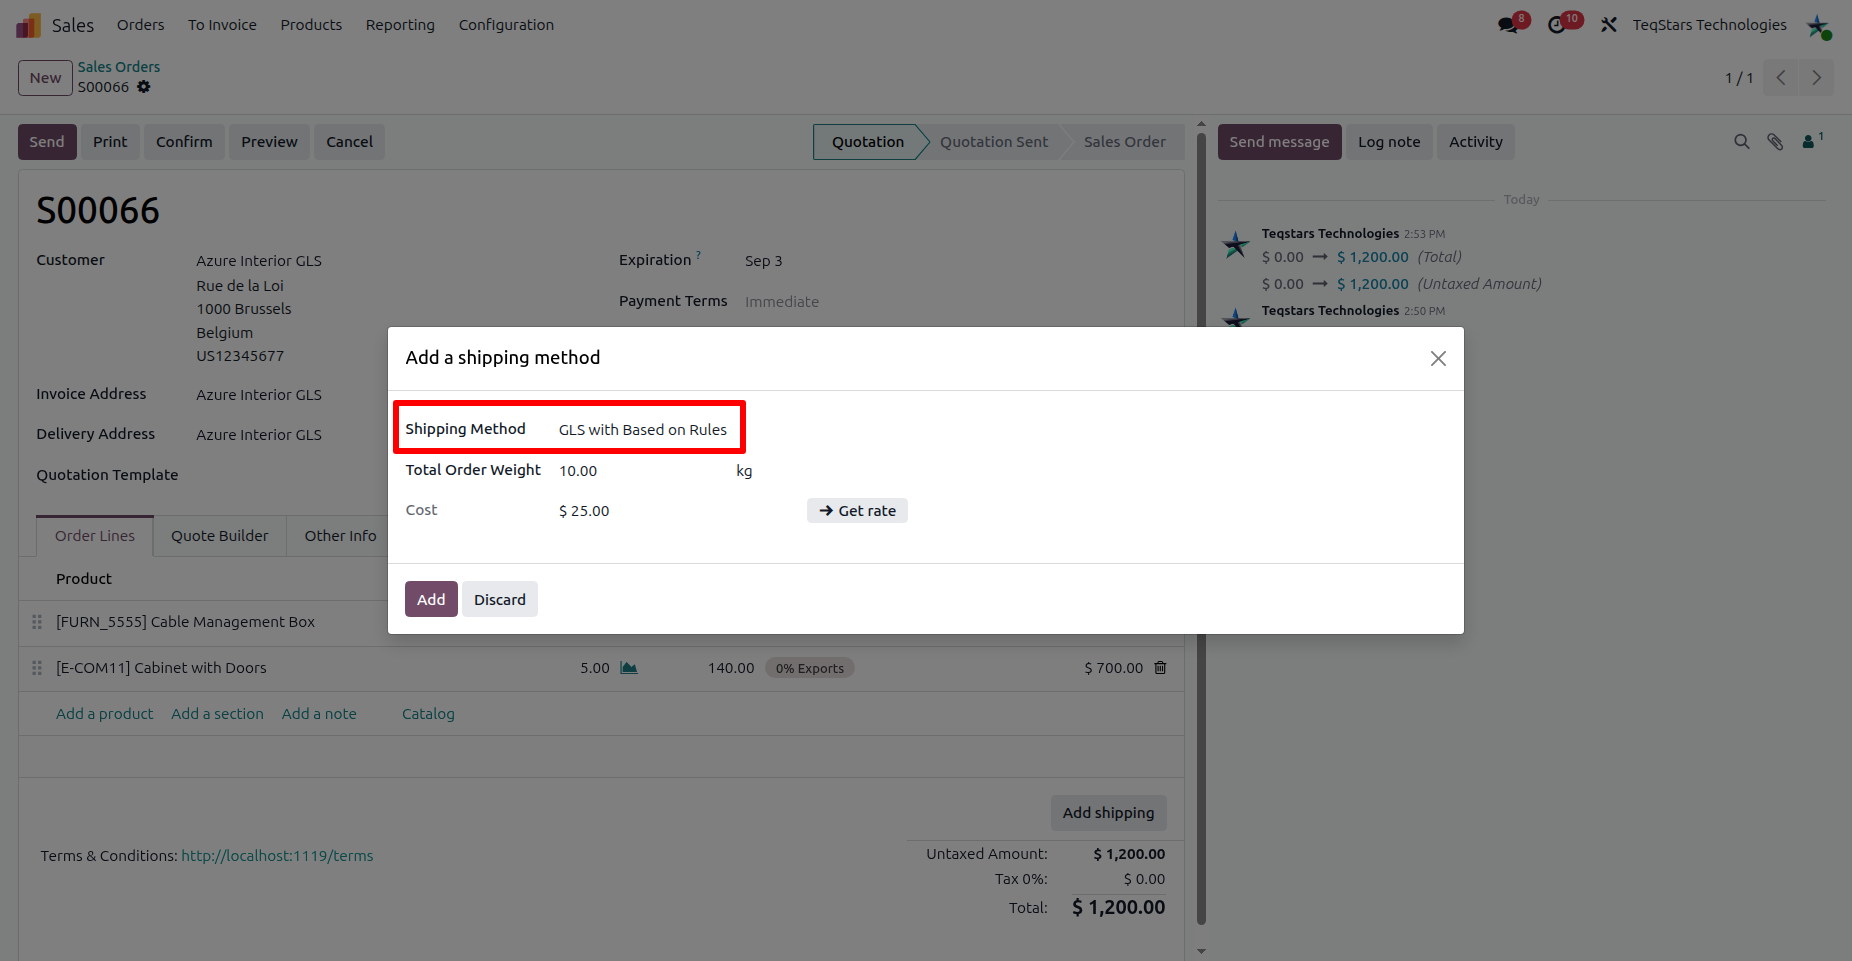Schedule an Activity in chatter

1476,142
